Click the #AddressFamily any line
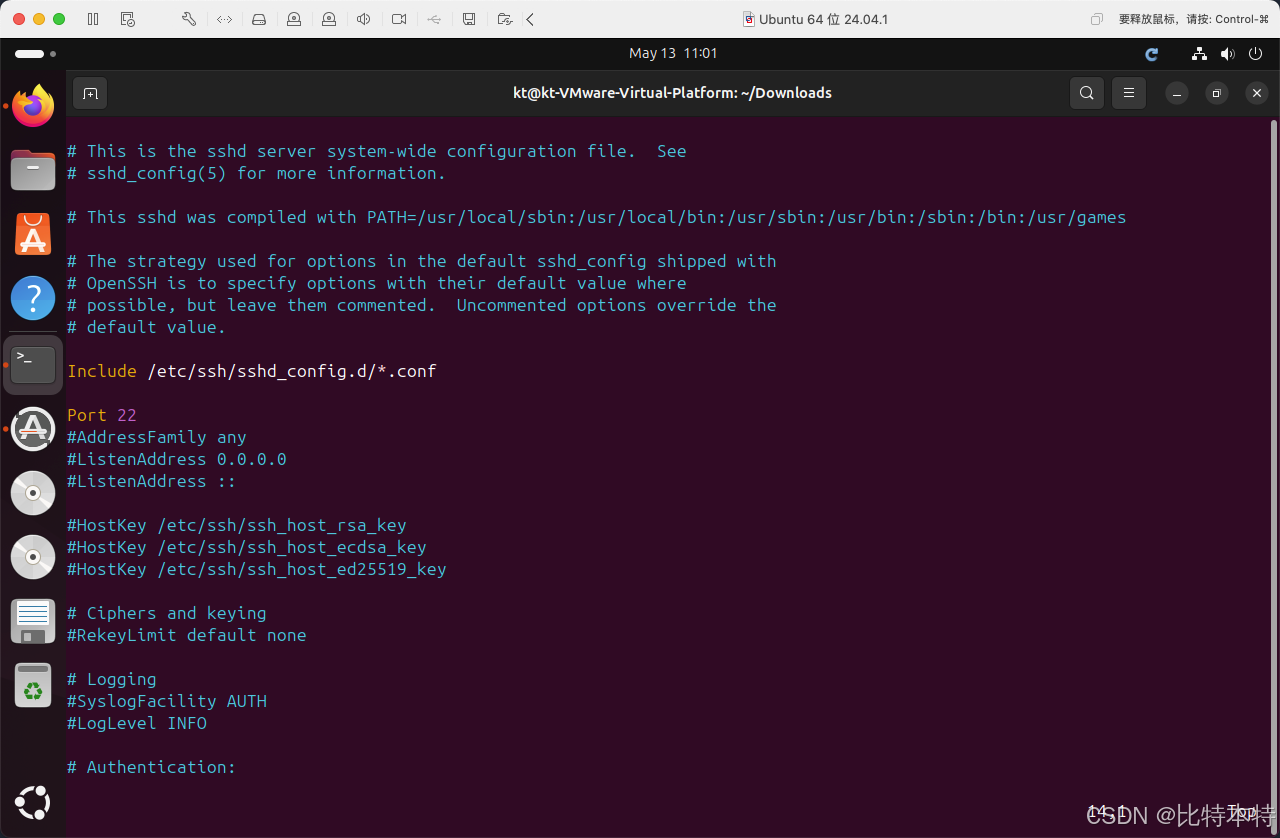 [157, 437]
